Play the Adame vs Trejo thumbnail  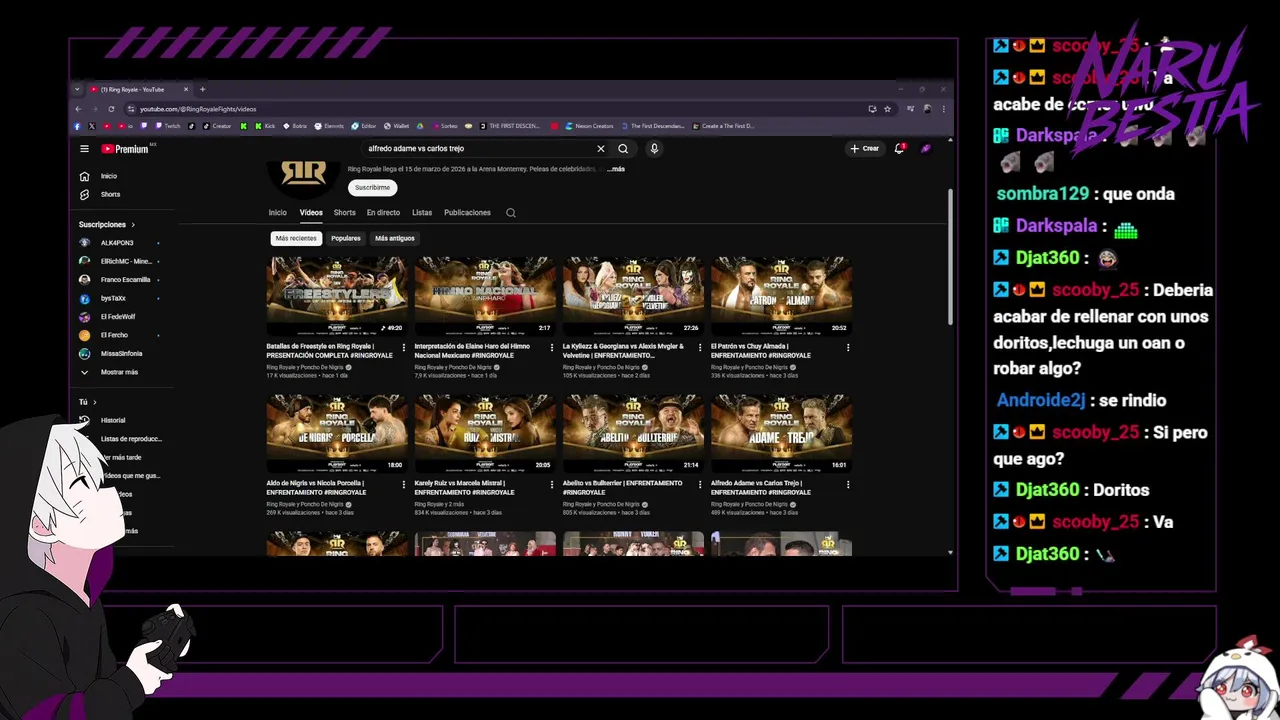pos(781,433)
